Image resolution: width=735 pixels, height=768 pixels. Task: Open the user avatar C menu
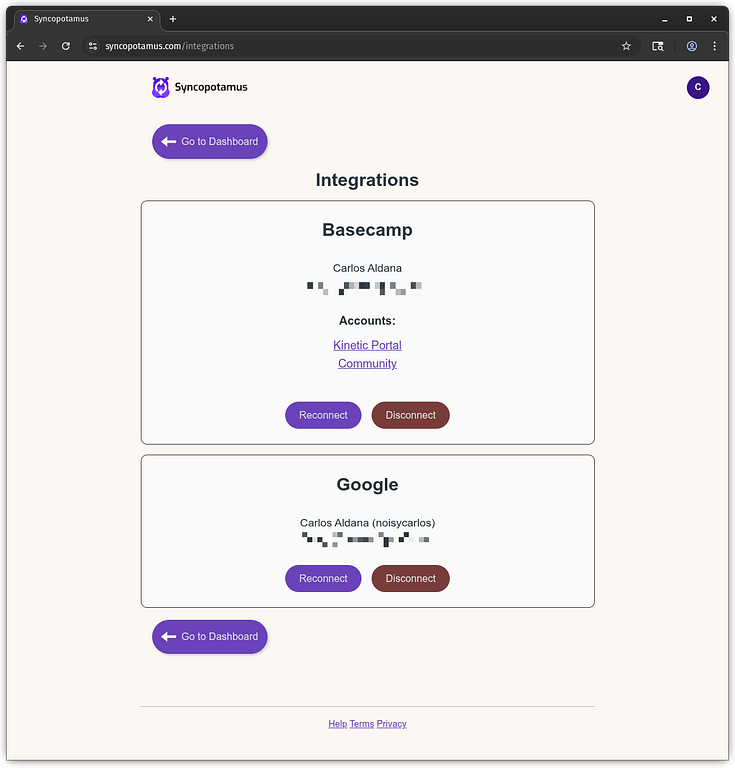point(698,88)
